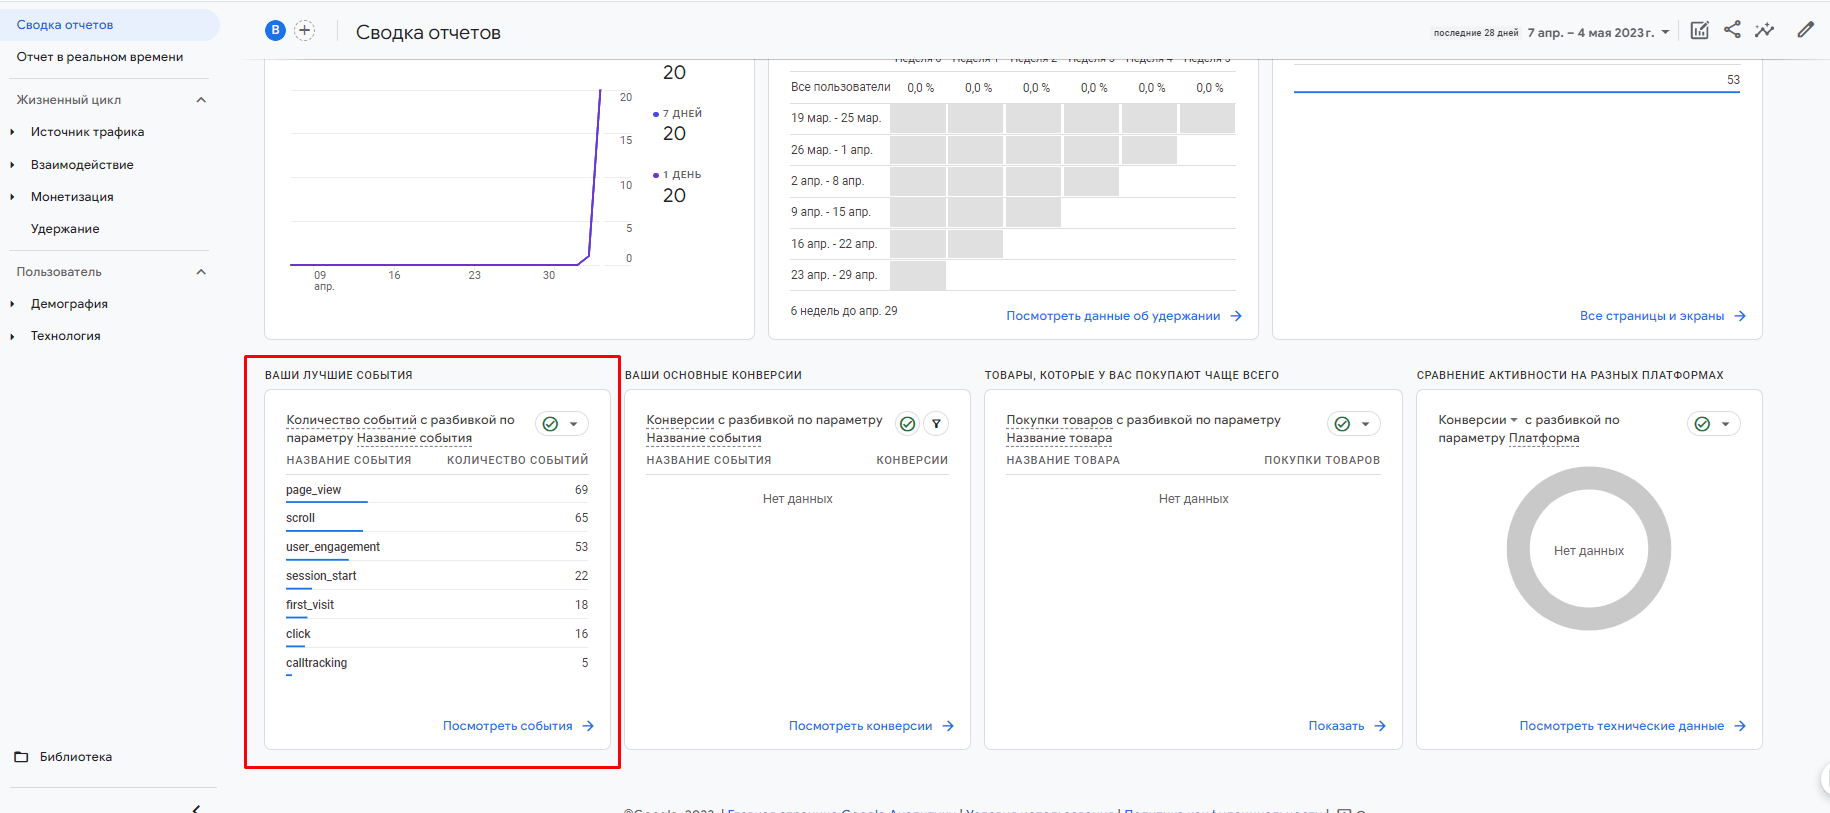Collapse the Жизненный цикл section
This screenshot has width=1830, height=813.
[x=201, y=100]
